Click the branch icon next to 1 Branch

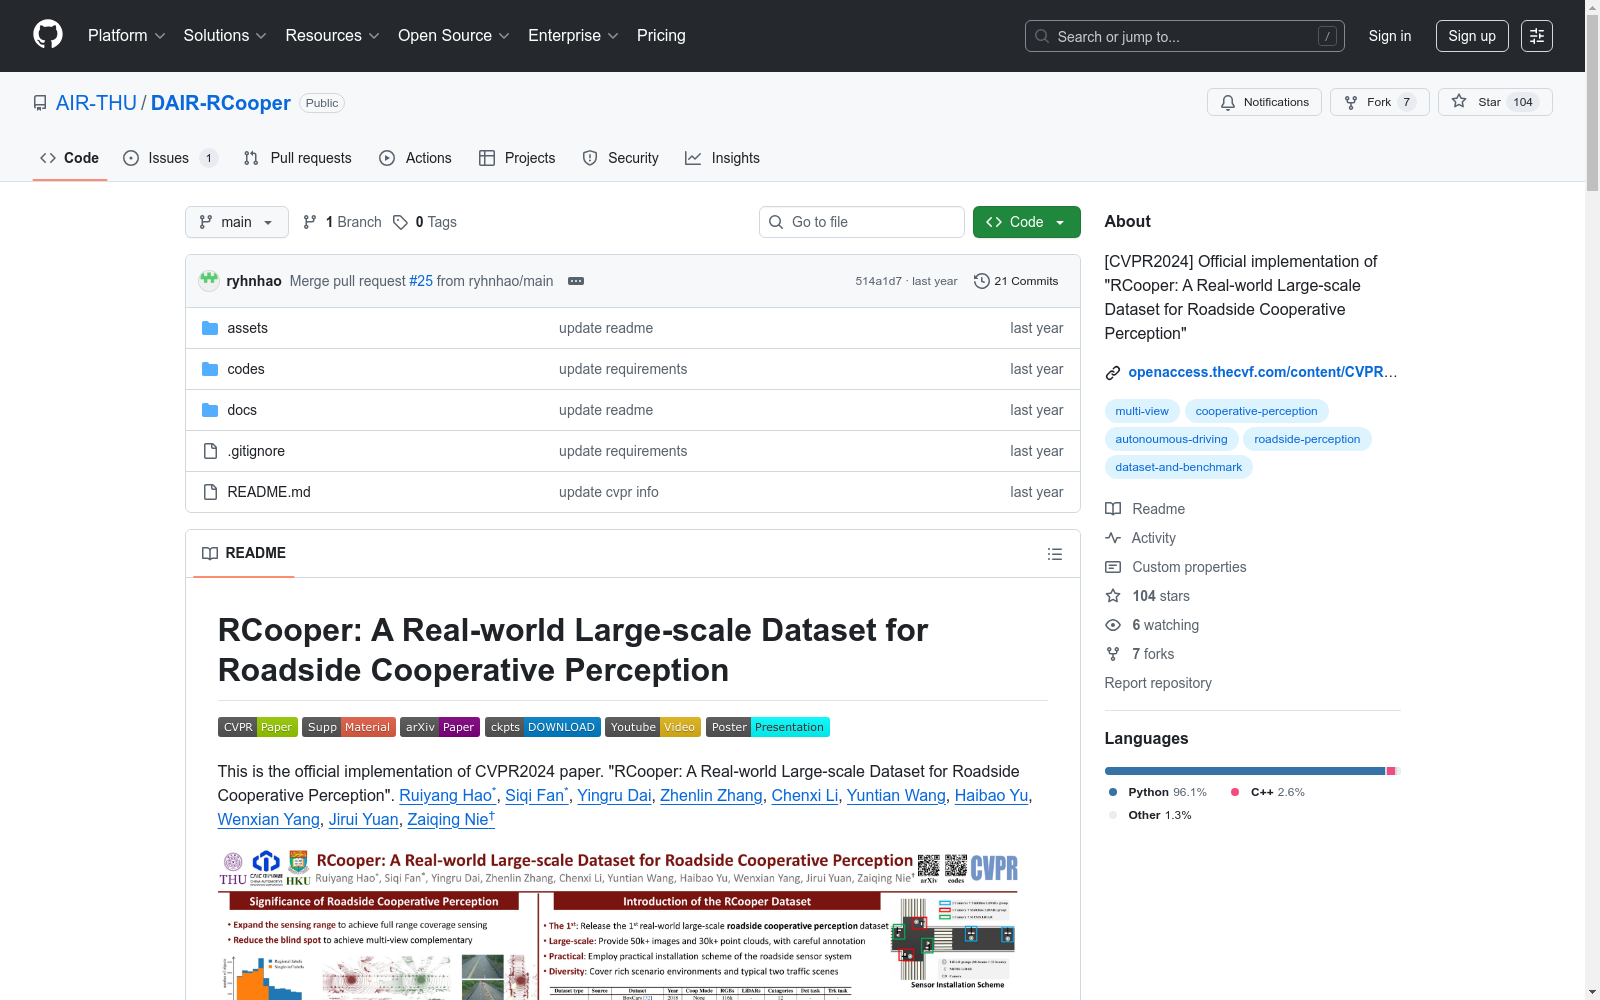(310, 222)
